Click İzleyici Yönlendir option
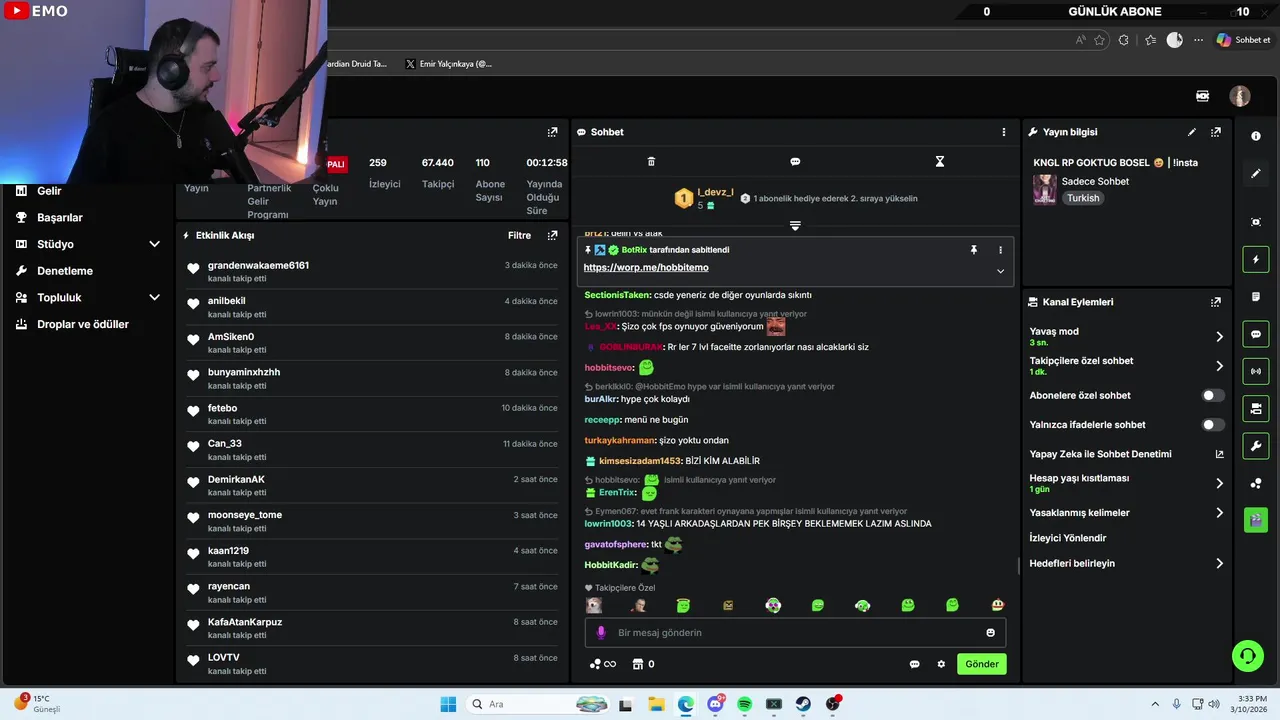Viewport: 1280px width, 720px height. pyautogui.click(x=1068, y=538)
